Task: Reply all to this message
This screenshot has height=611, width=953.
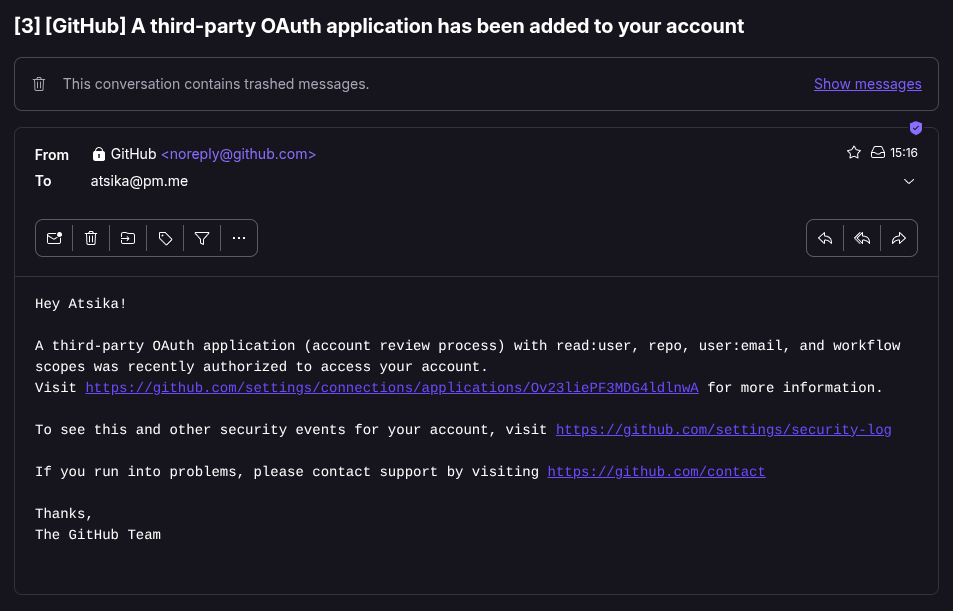Action: tap(862, 238)
